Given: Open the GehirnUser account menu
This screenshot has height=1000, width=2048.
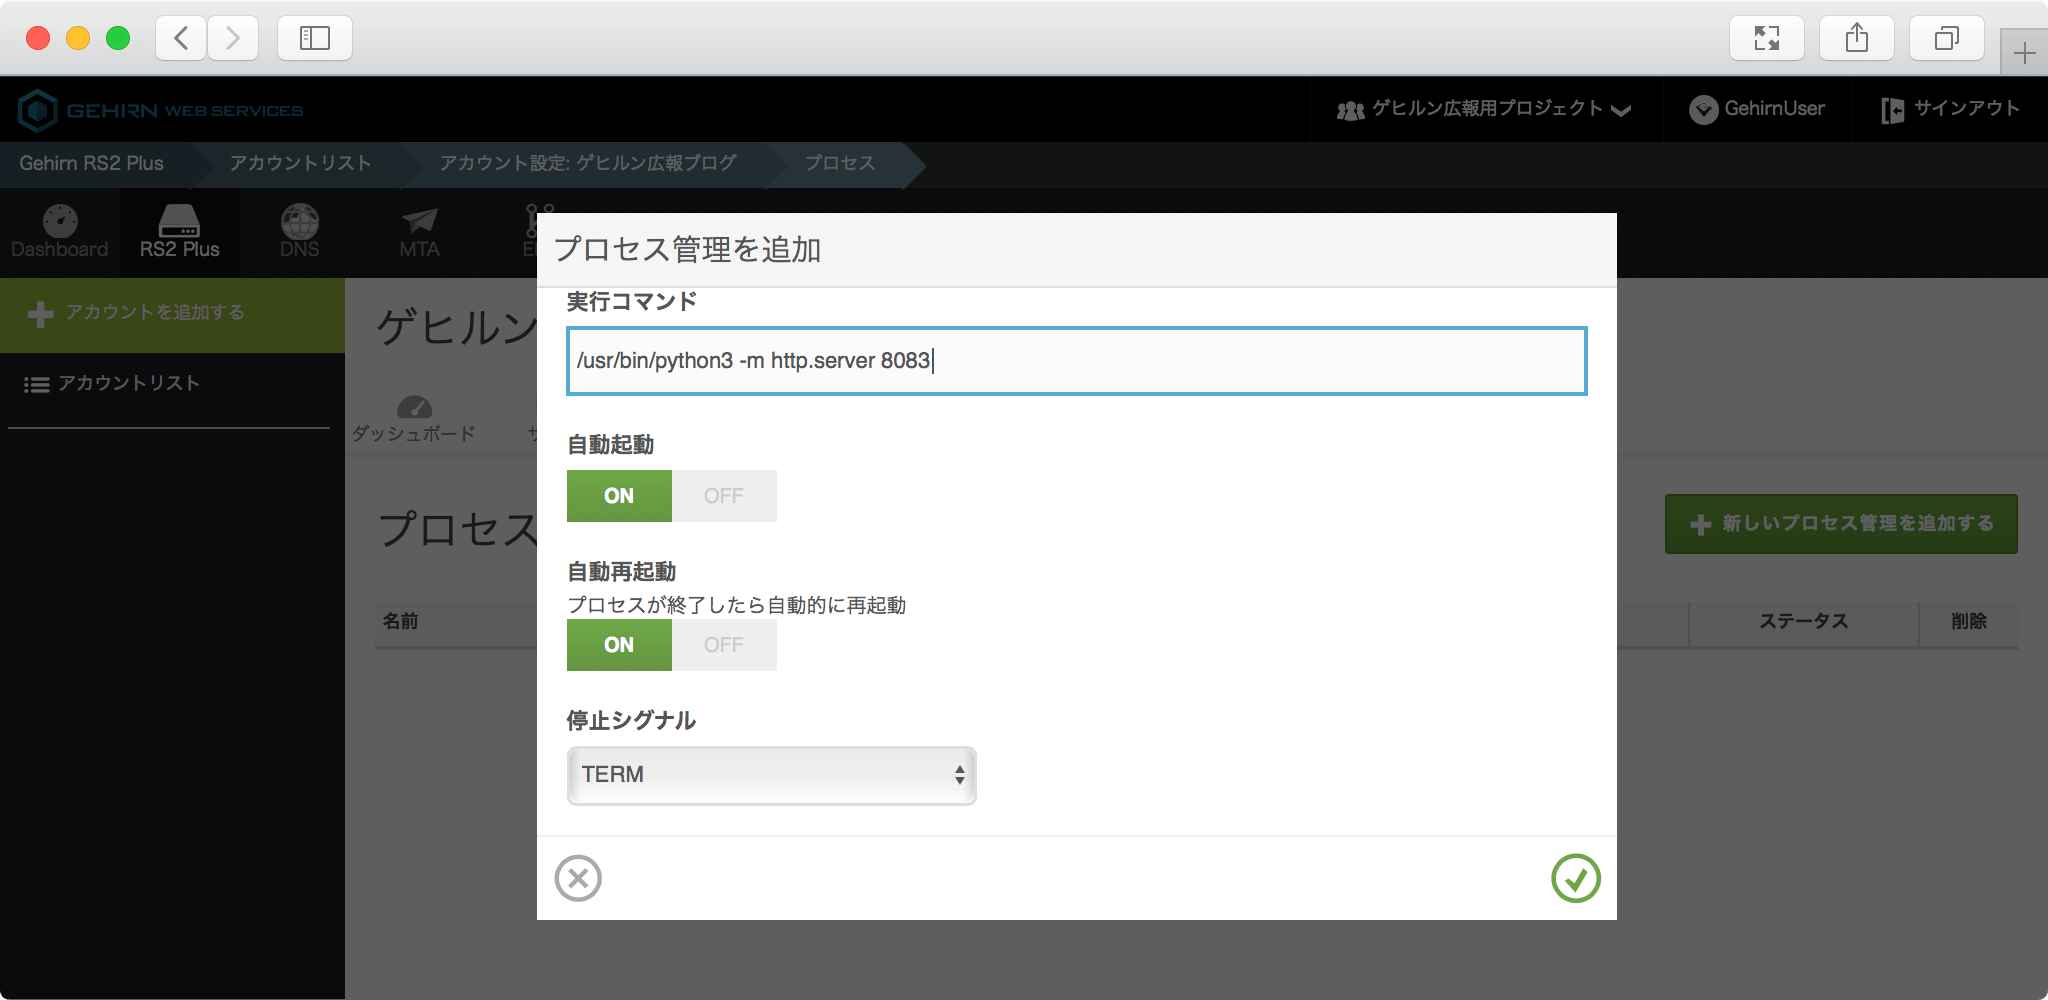Looking at the screenshot, I should point(1757,109).
